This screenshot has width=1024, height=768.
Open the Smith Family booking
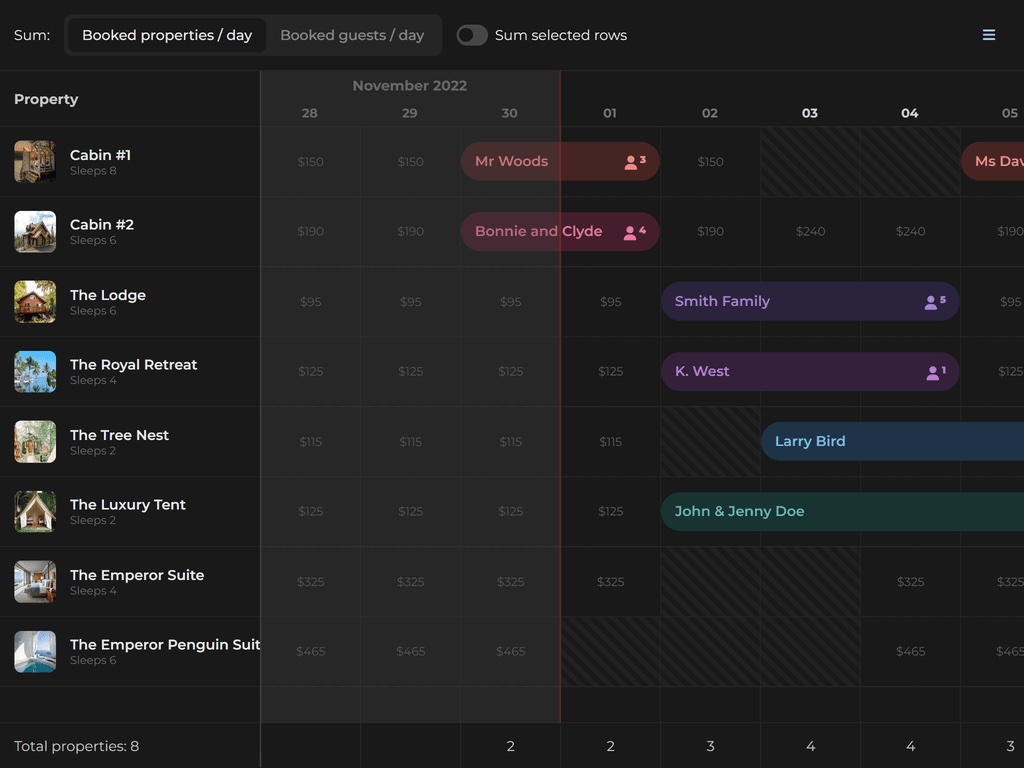810,301
